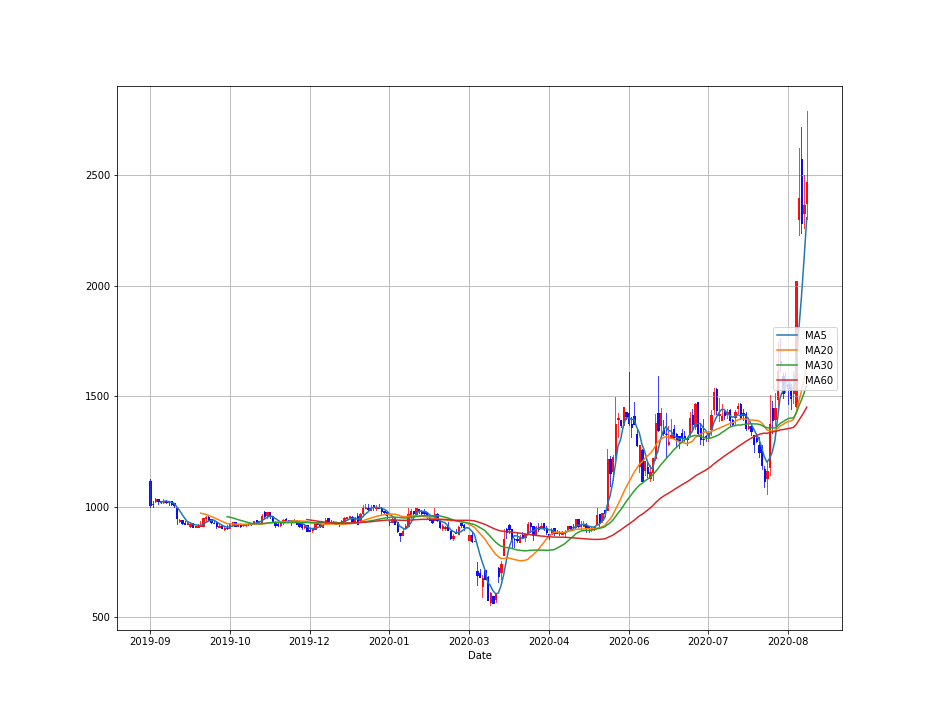
Task: Click the 2020-01 x-axis tick label
Action: (x=389, y=642)
